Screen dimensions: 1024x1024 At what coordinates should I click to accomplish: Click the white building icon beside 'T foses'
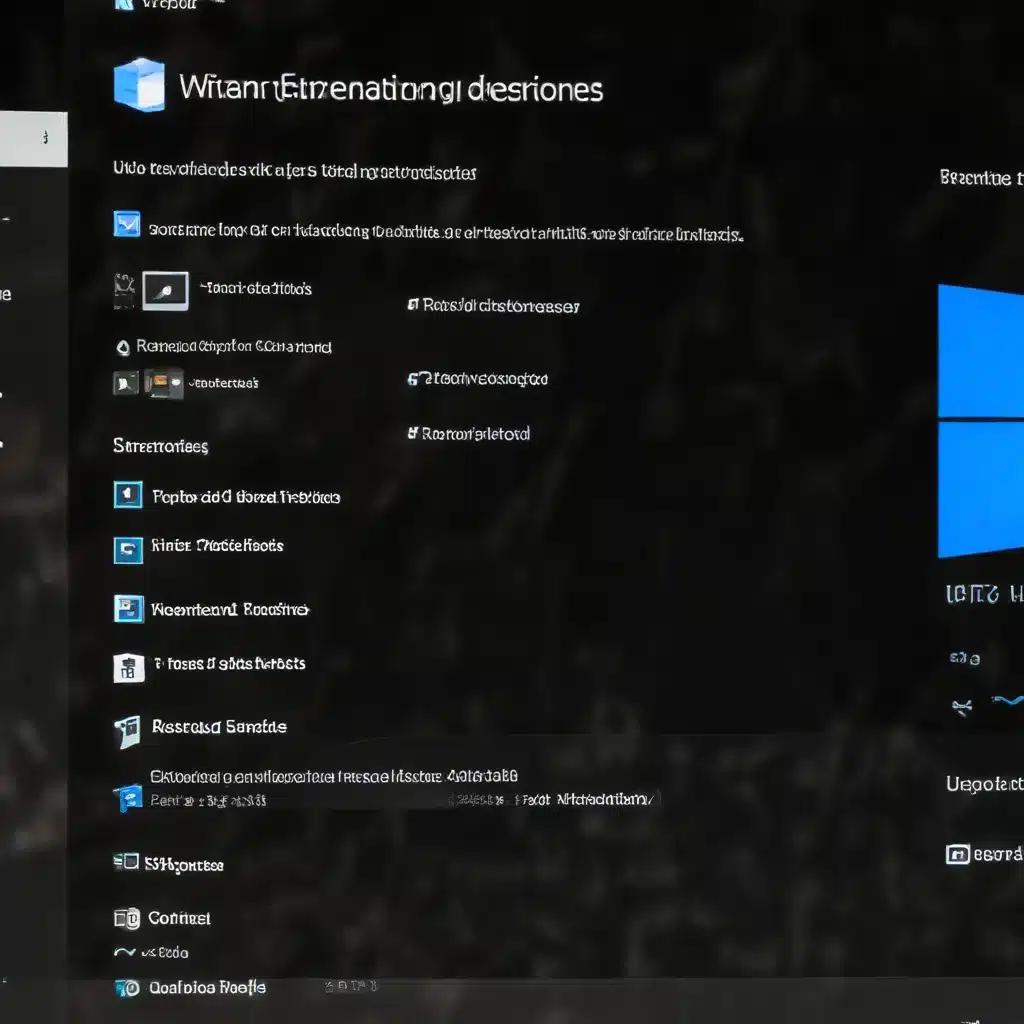[129, 667]
